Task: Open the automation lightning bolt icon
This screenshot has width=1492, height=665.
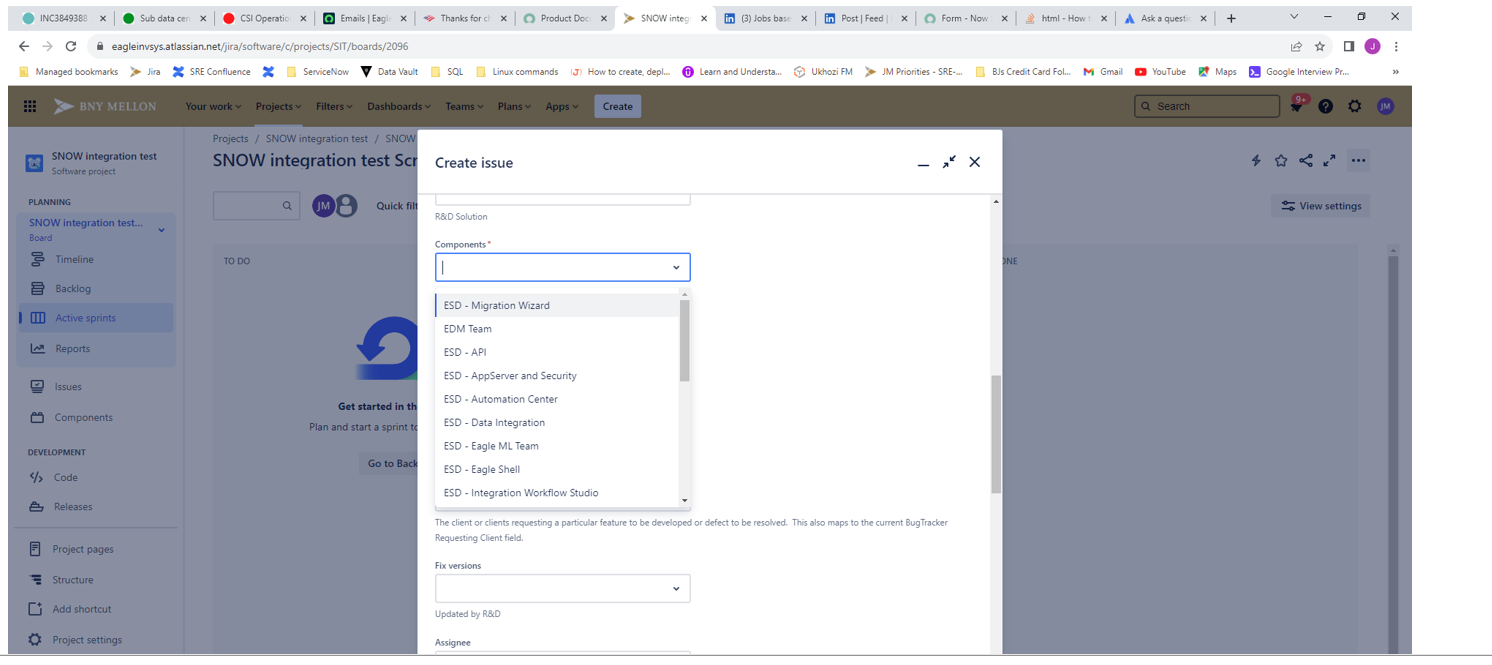Action: pyautogui.click(x=1256, y=160)
